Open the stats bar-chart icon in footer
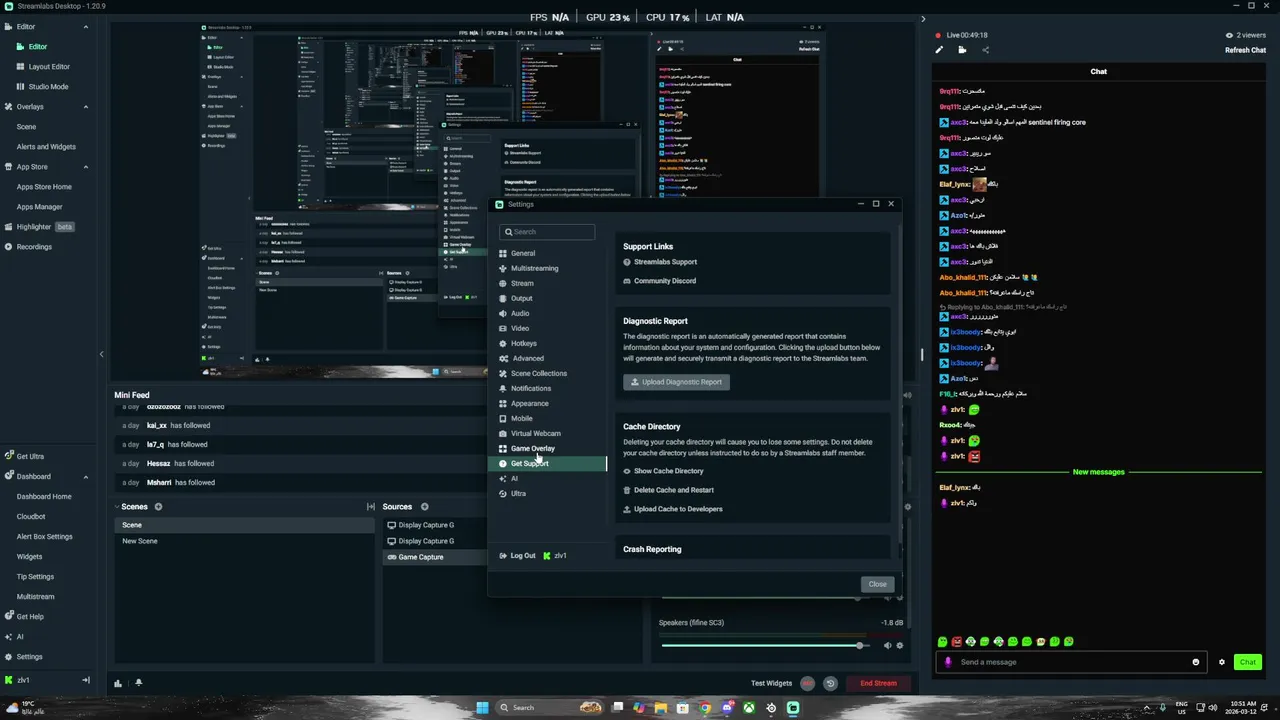 (x=118, y=683)
